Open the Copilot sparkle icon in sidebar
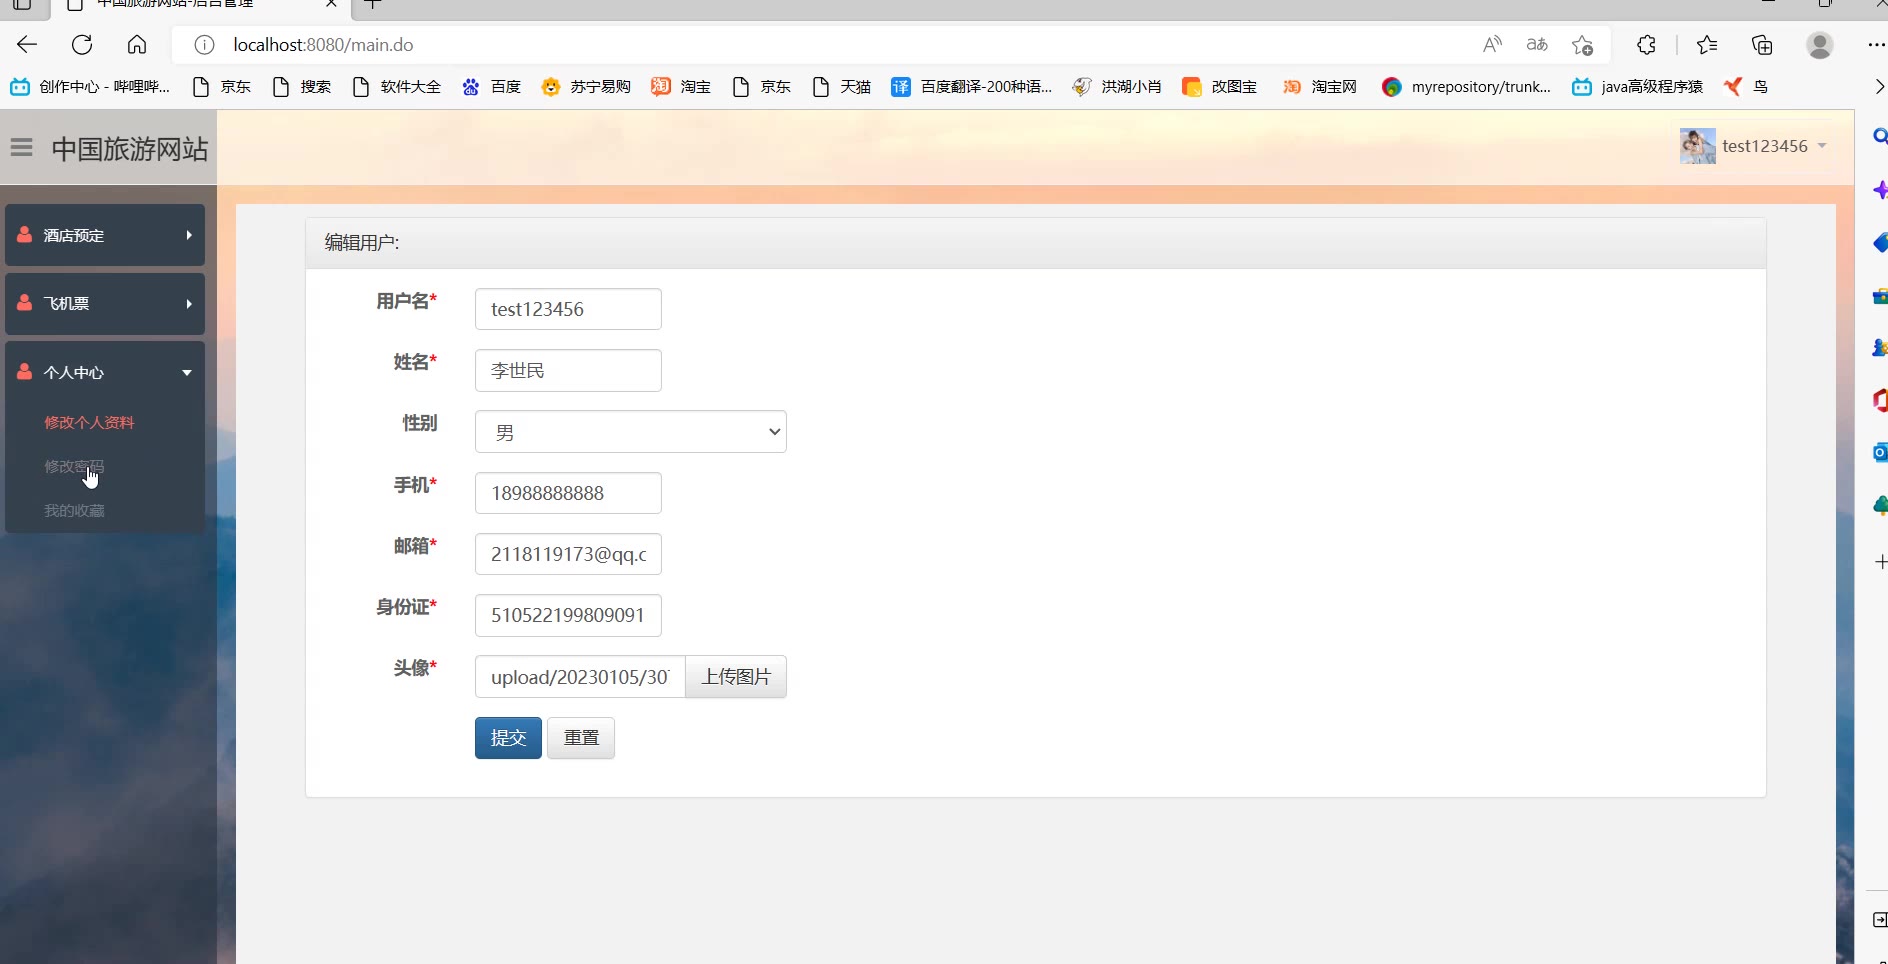1888x964 pixels. point(1880,190)
